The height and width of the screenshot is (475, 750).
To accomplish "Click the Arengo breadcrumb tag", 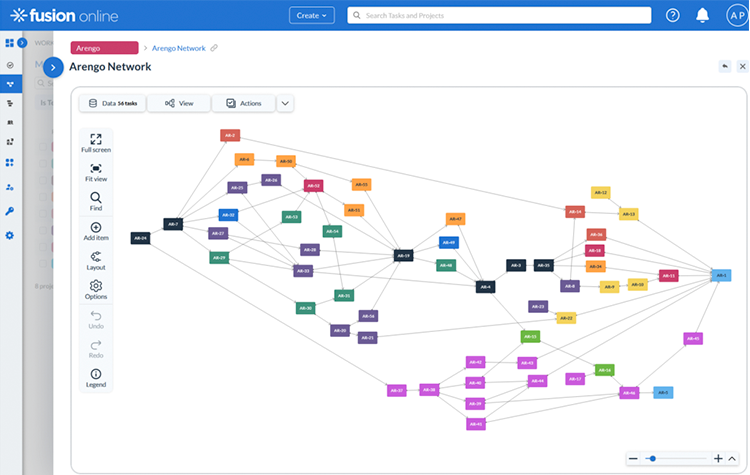I will (104, 48).
